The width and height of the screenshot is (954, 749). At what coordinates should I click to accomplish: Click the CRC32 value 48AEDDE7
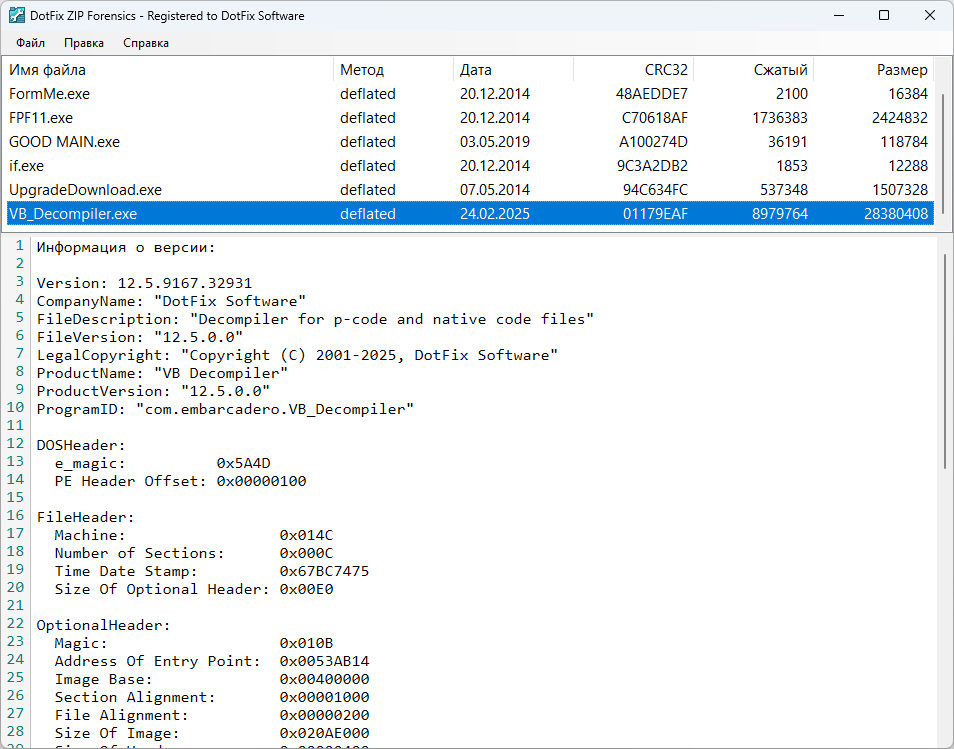coord(652,94)
